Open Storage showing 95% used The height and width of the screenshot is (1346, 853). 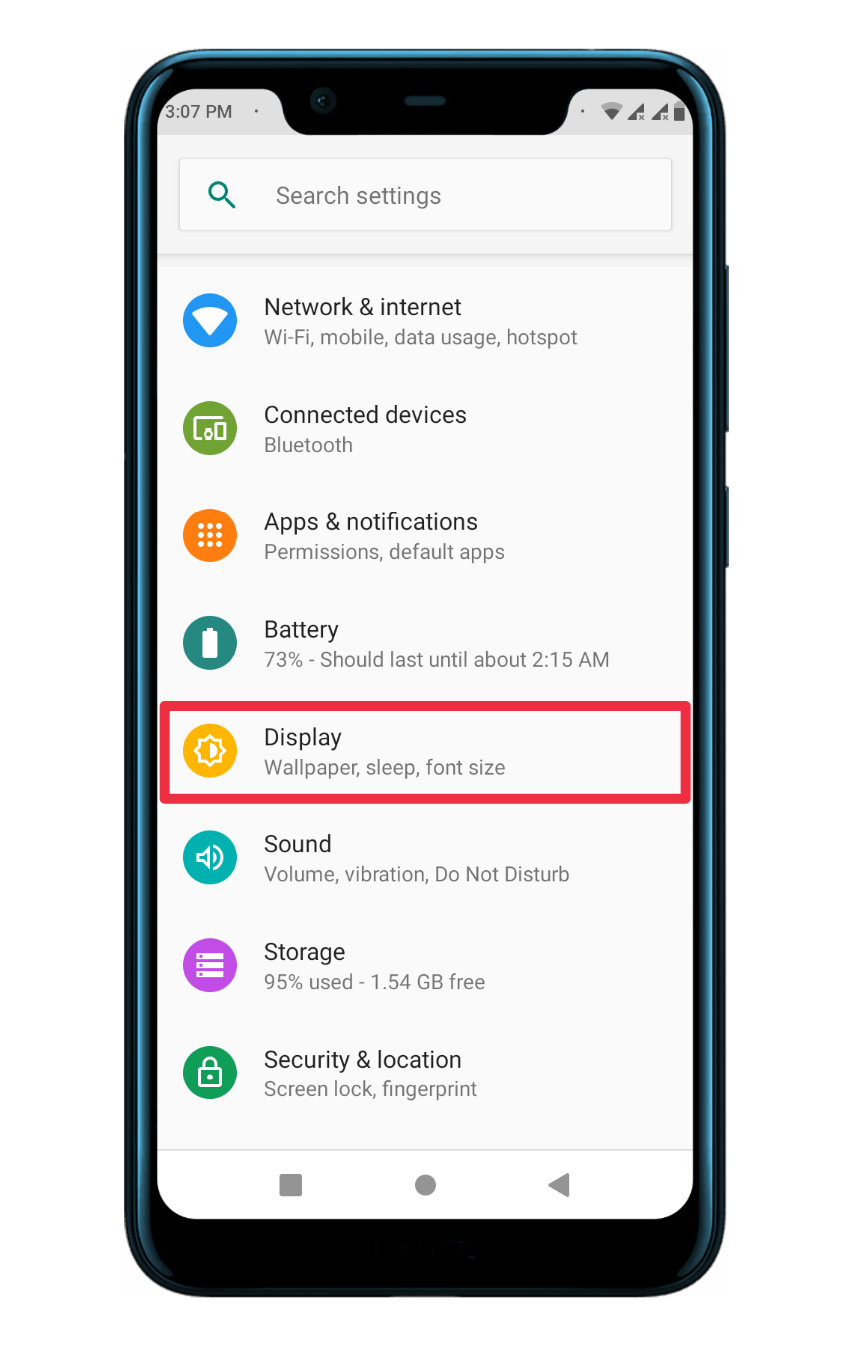tap(425, 965)
